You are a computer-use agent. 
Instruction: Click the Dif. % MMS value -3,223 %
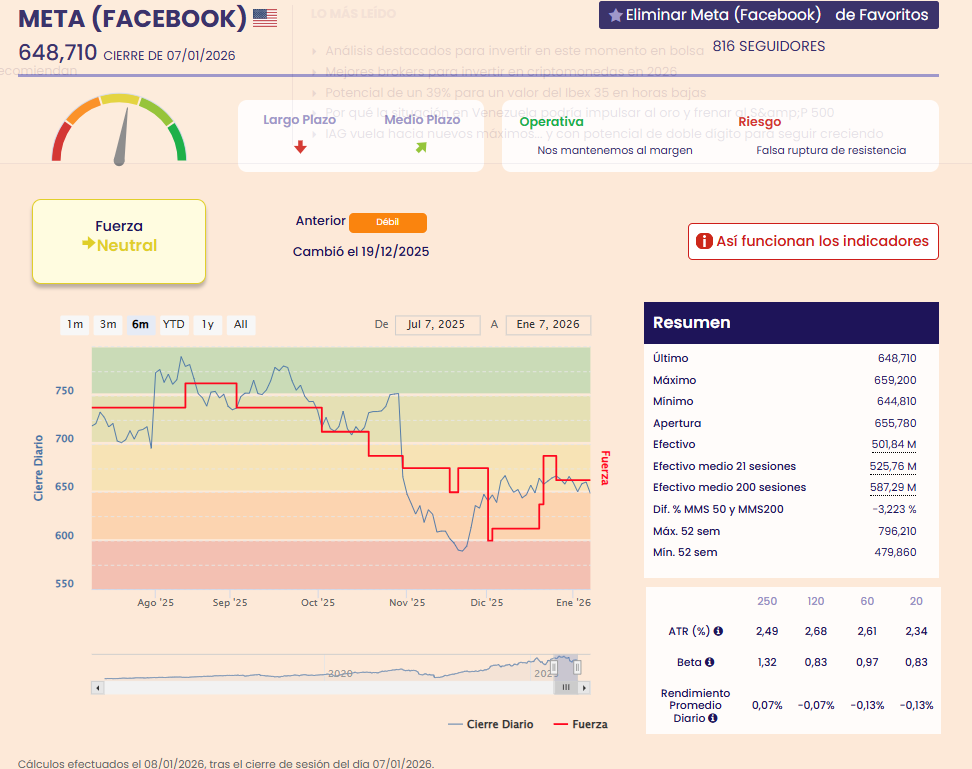tap(894, 509)
